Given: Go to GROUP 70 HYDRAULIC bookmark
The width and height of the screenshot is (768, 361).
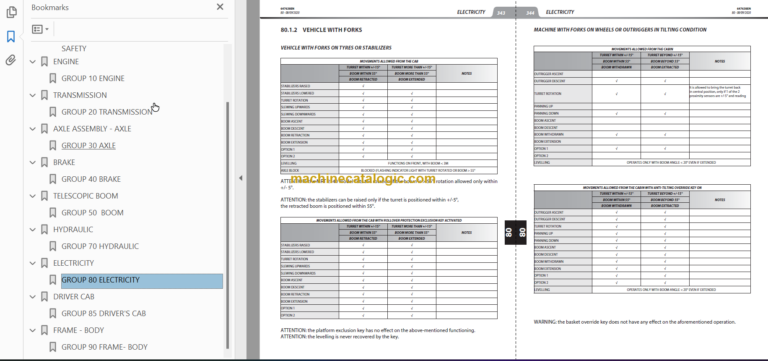Looking at the screenshot, I should (100, 246).
